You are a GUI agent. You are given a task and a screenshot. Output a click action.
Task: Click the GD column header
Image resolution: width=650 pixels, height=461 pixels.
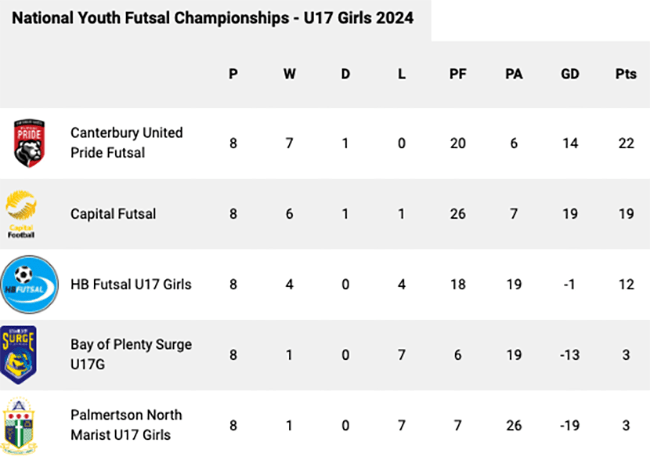click(x=569, y=74)
